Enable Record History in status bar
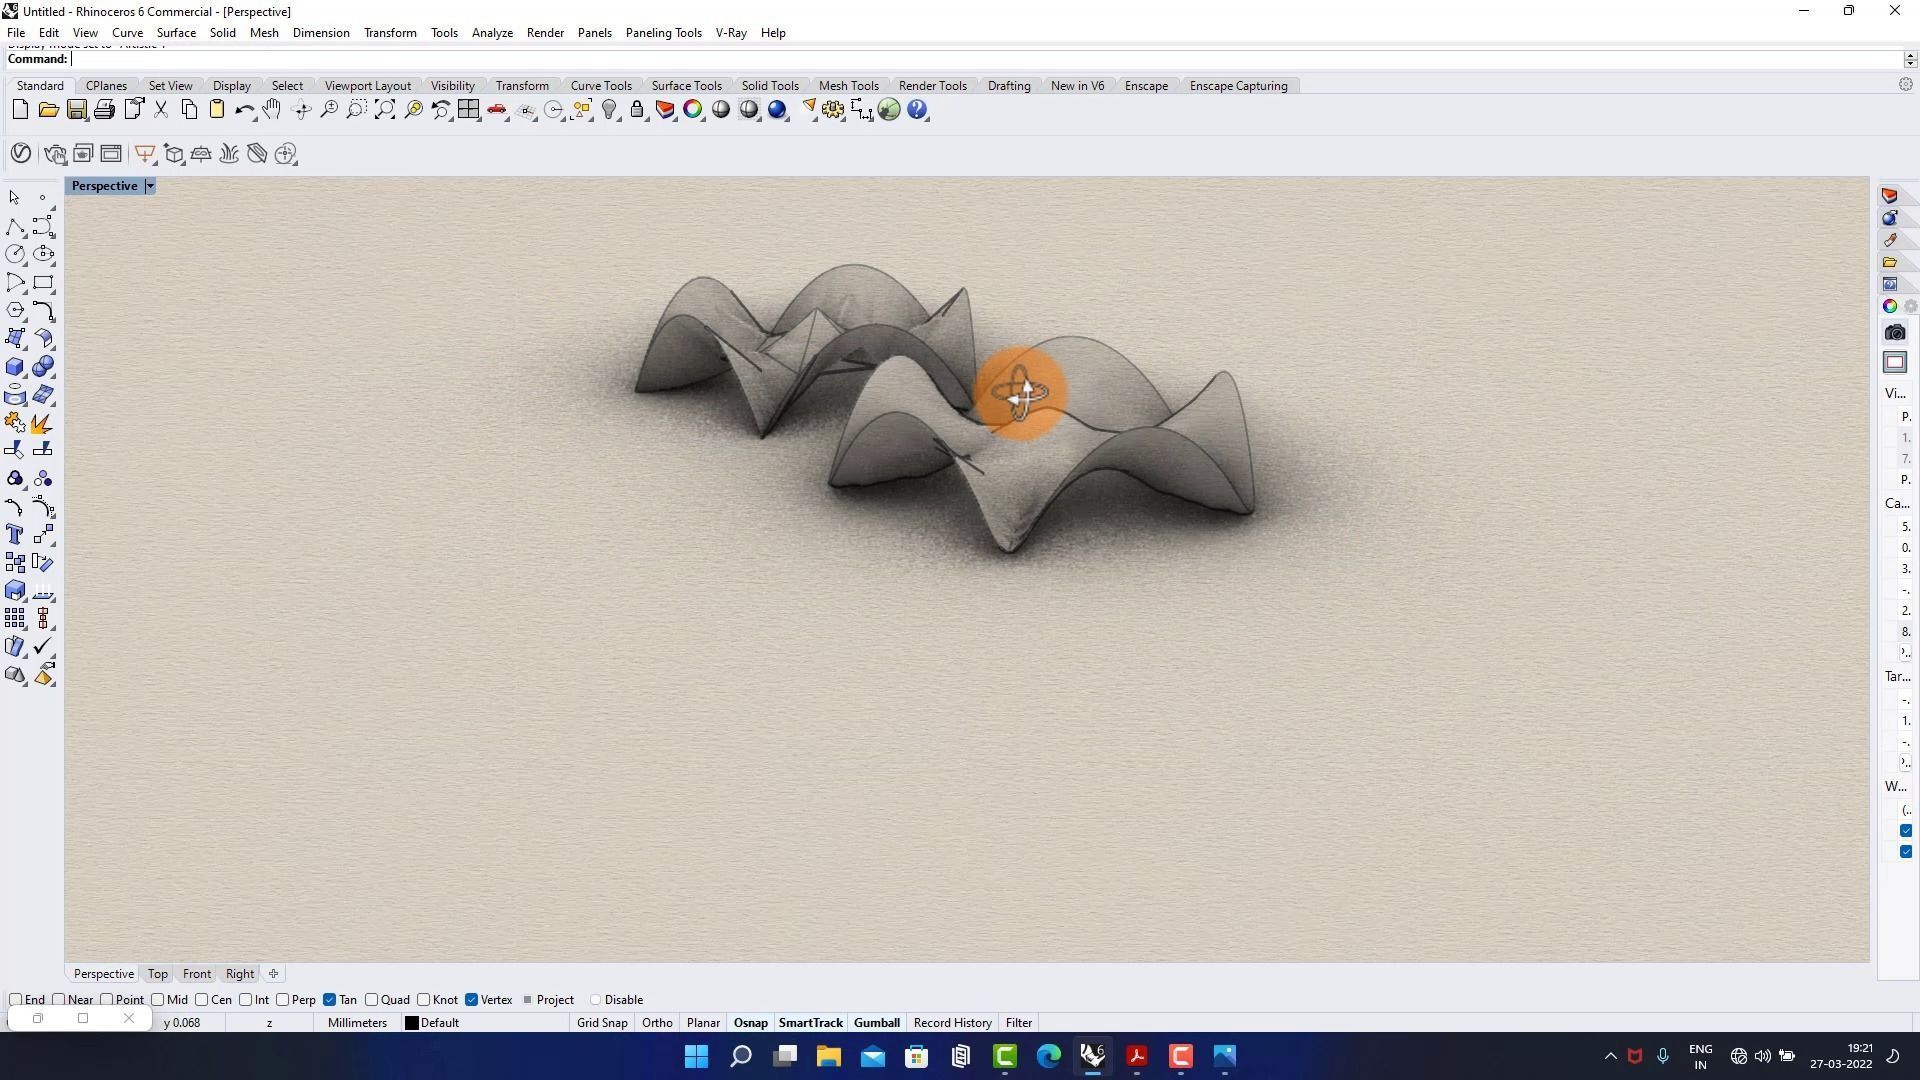The width and height of the screenshot is (1920, 1080). pyautogui.click(x=951, y=1022)
